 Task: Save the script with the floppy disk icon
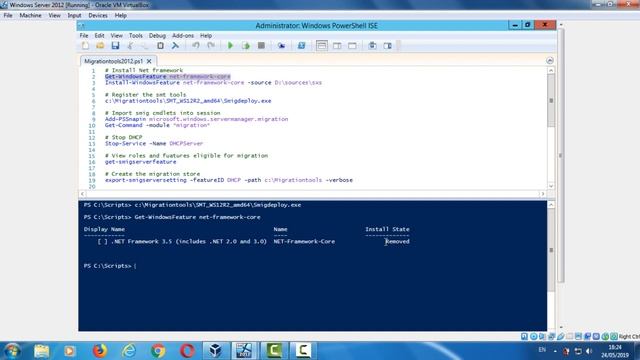pos(116,46)
